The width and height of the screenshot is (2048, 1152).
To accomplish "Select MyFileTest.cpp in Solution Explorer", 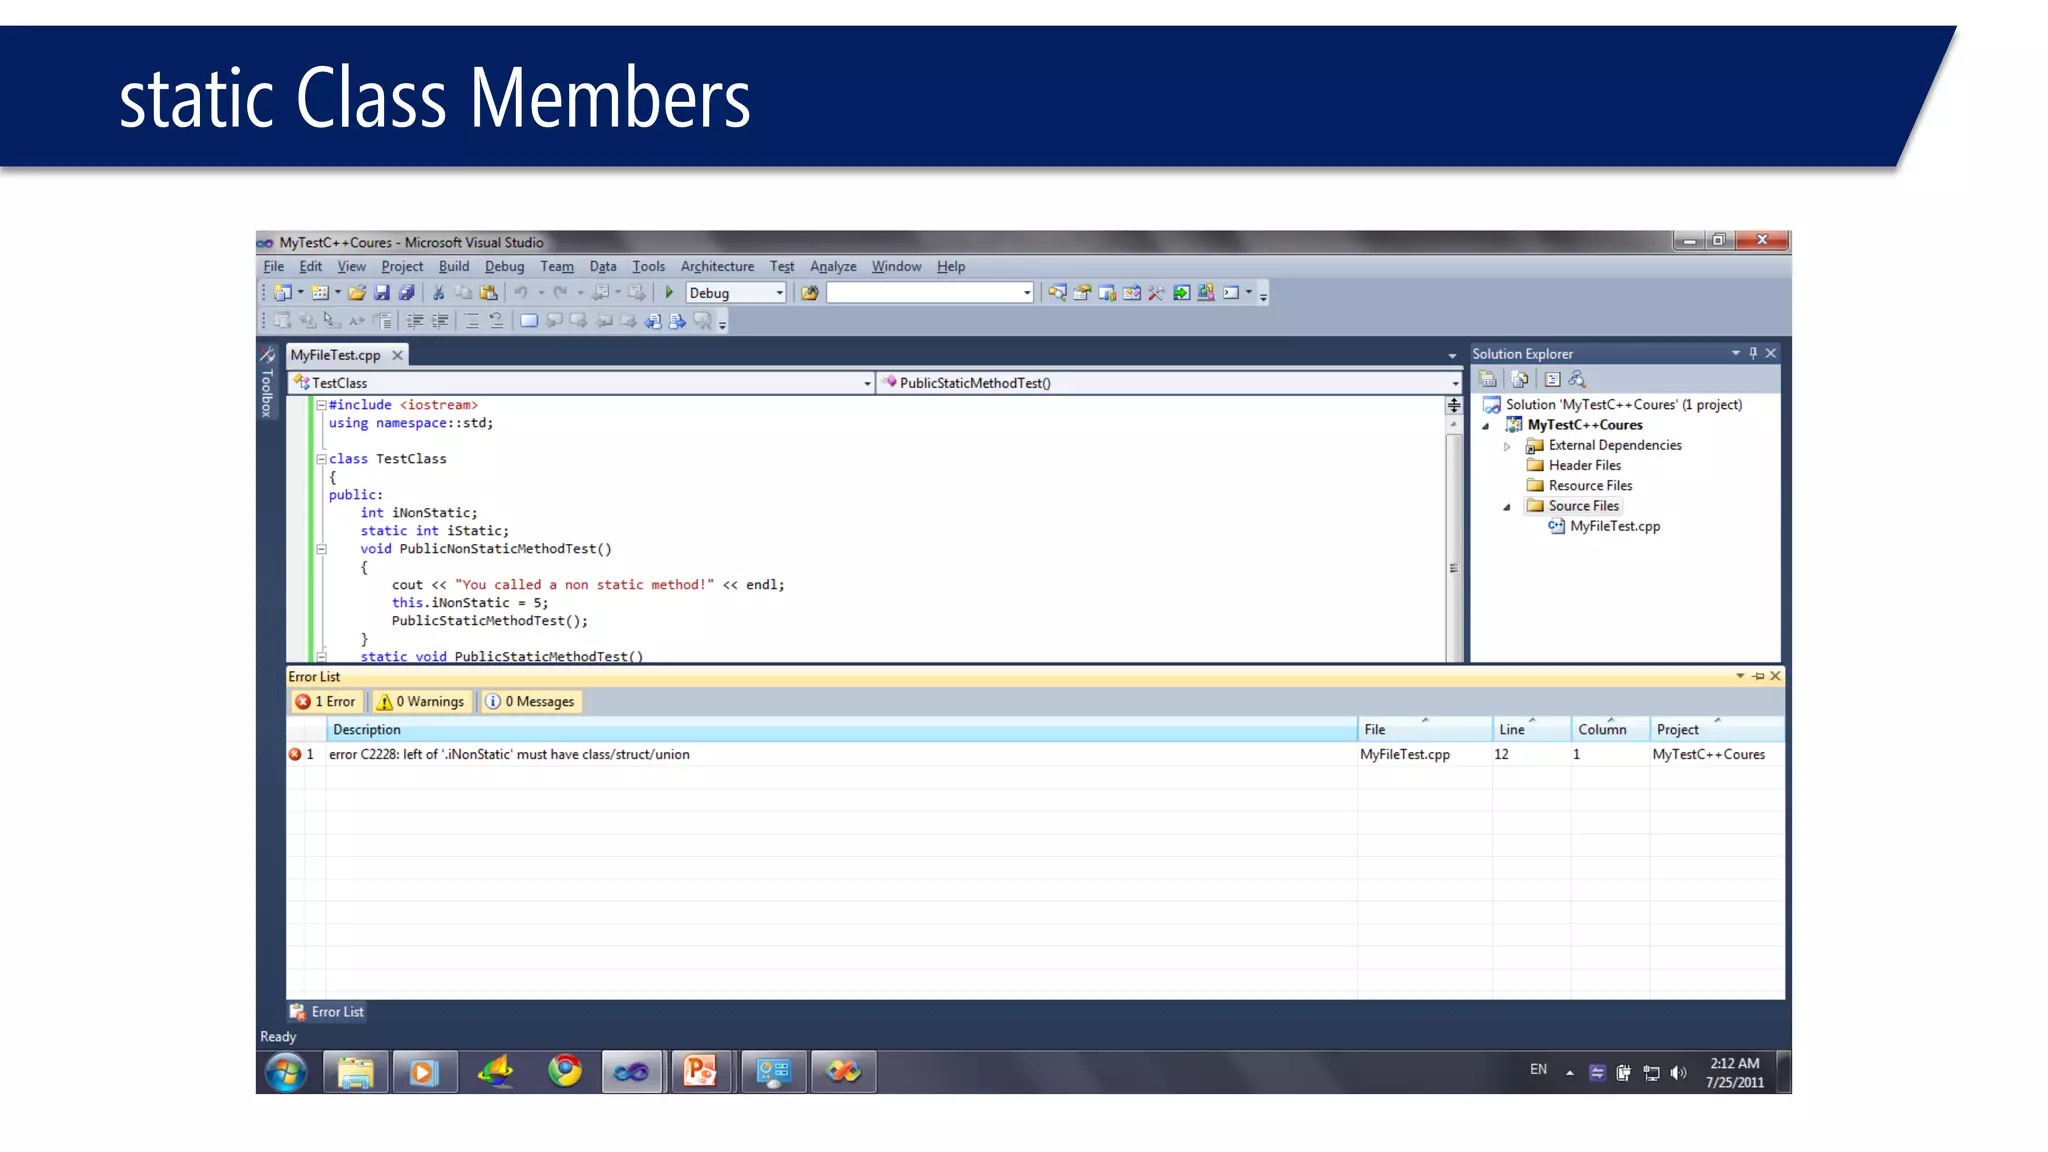I will (1614, 527).
